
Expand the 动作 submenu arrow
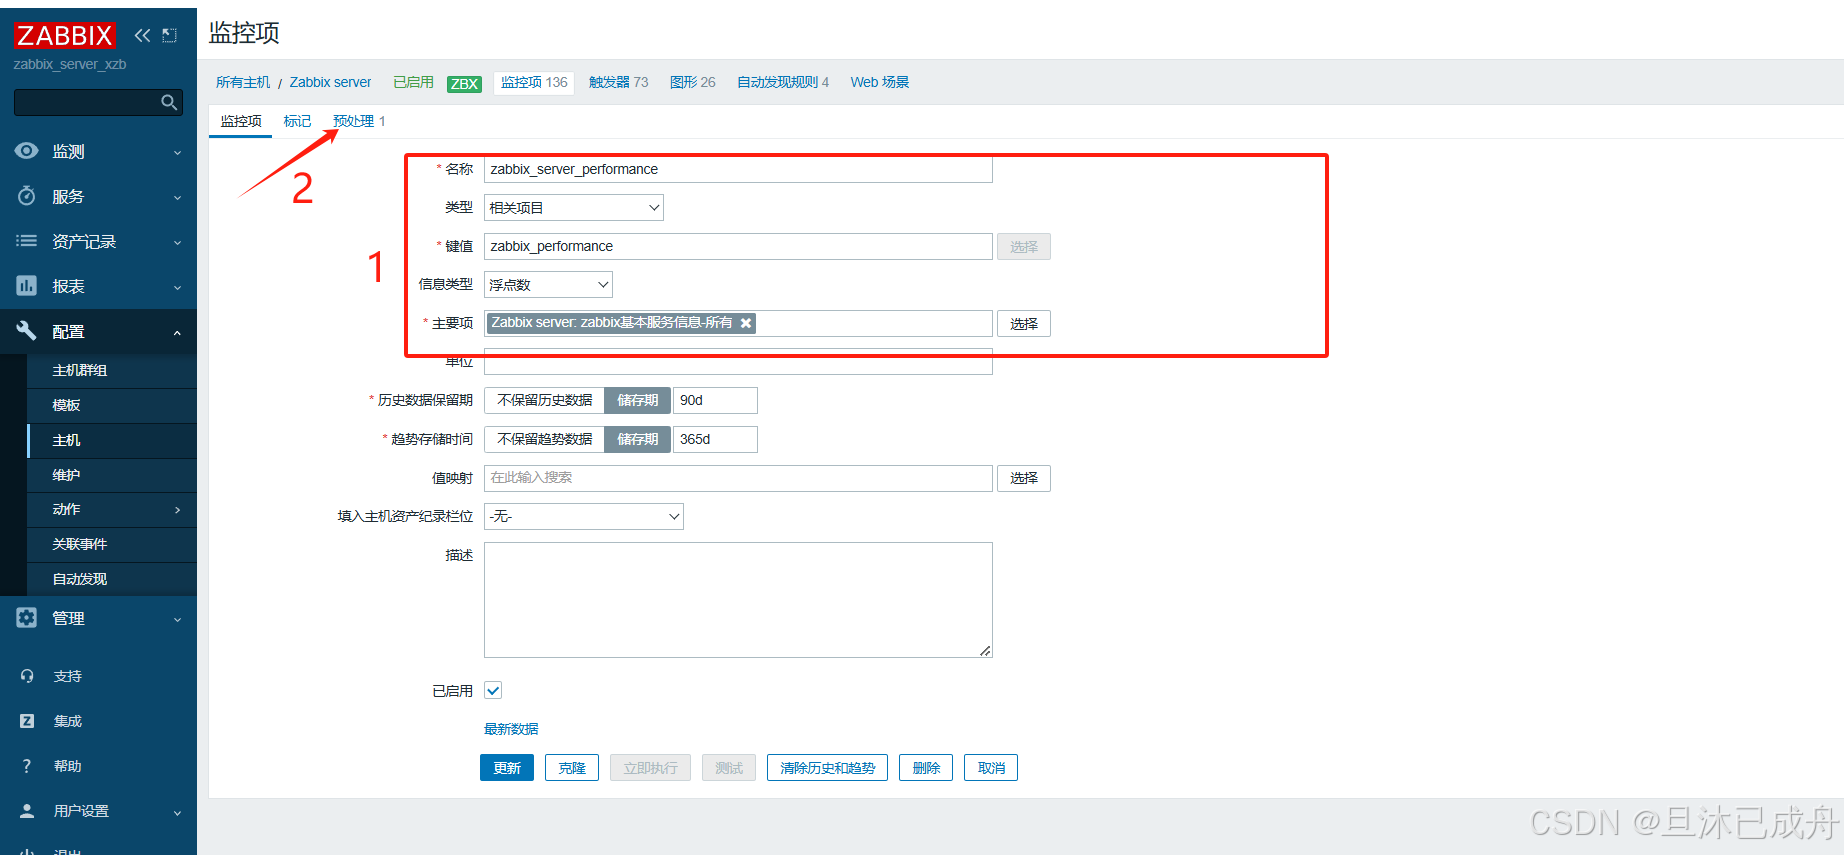[178, 510]
